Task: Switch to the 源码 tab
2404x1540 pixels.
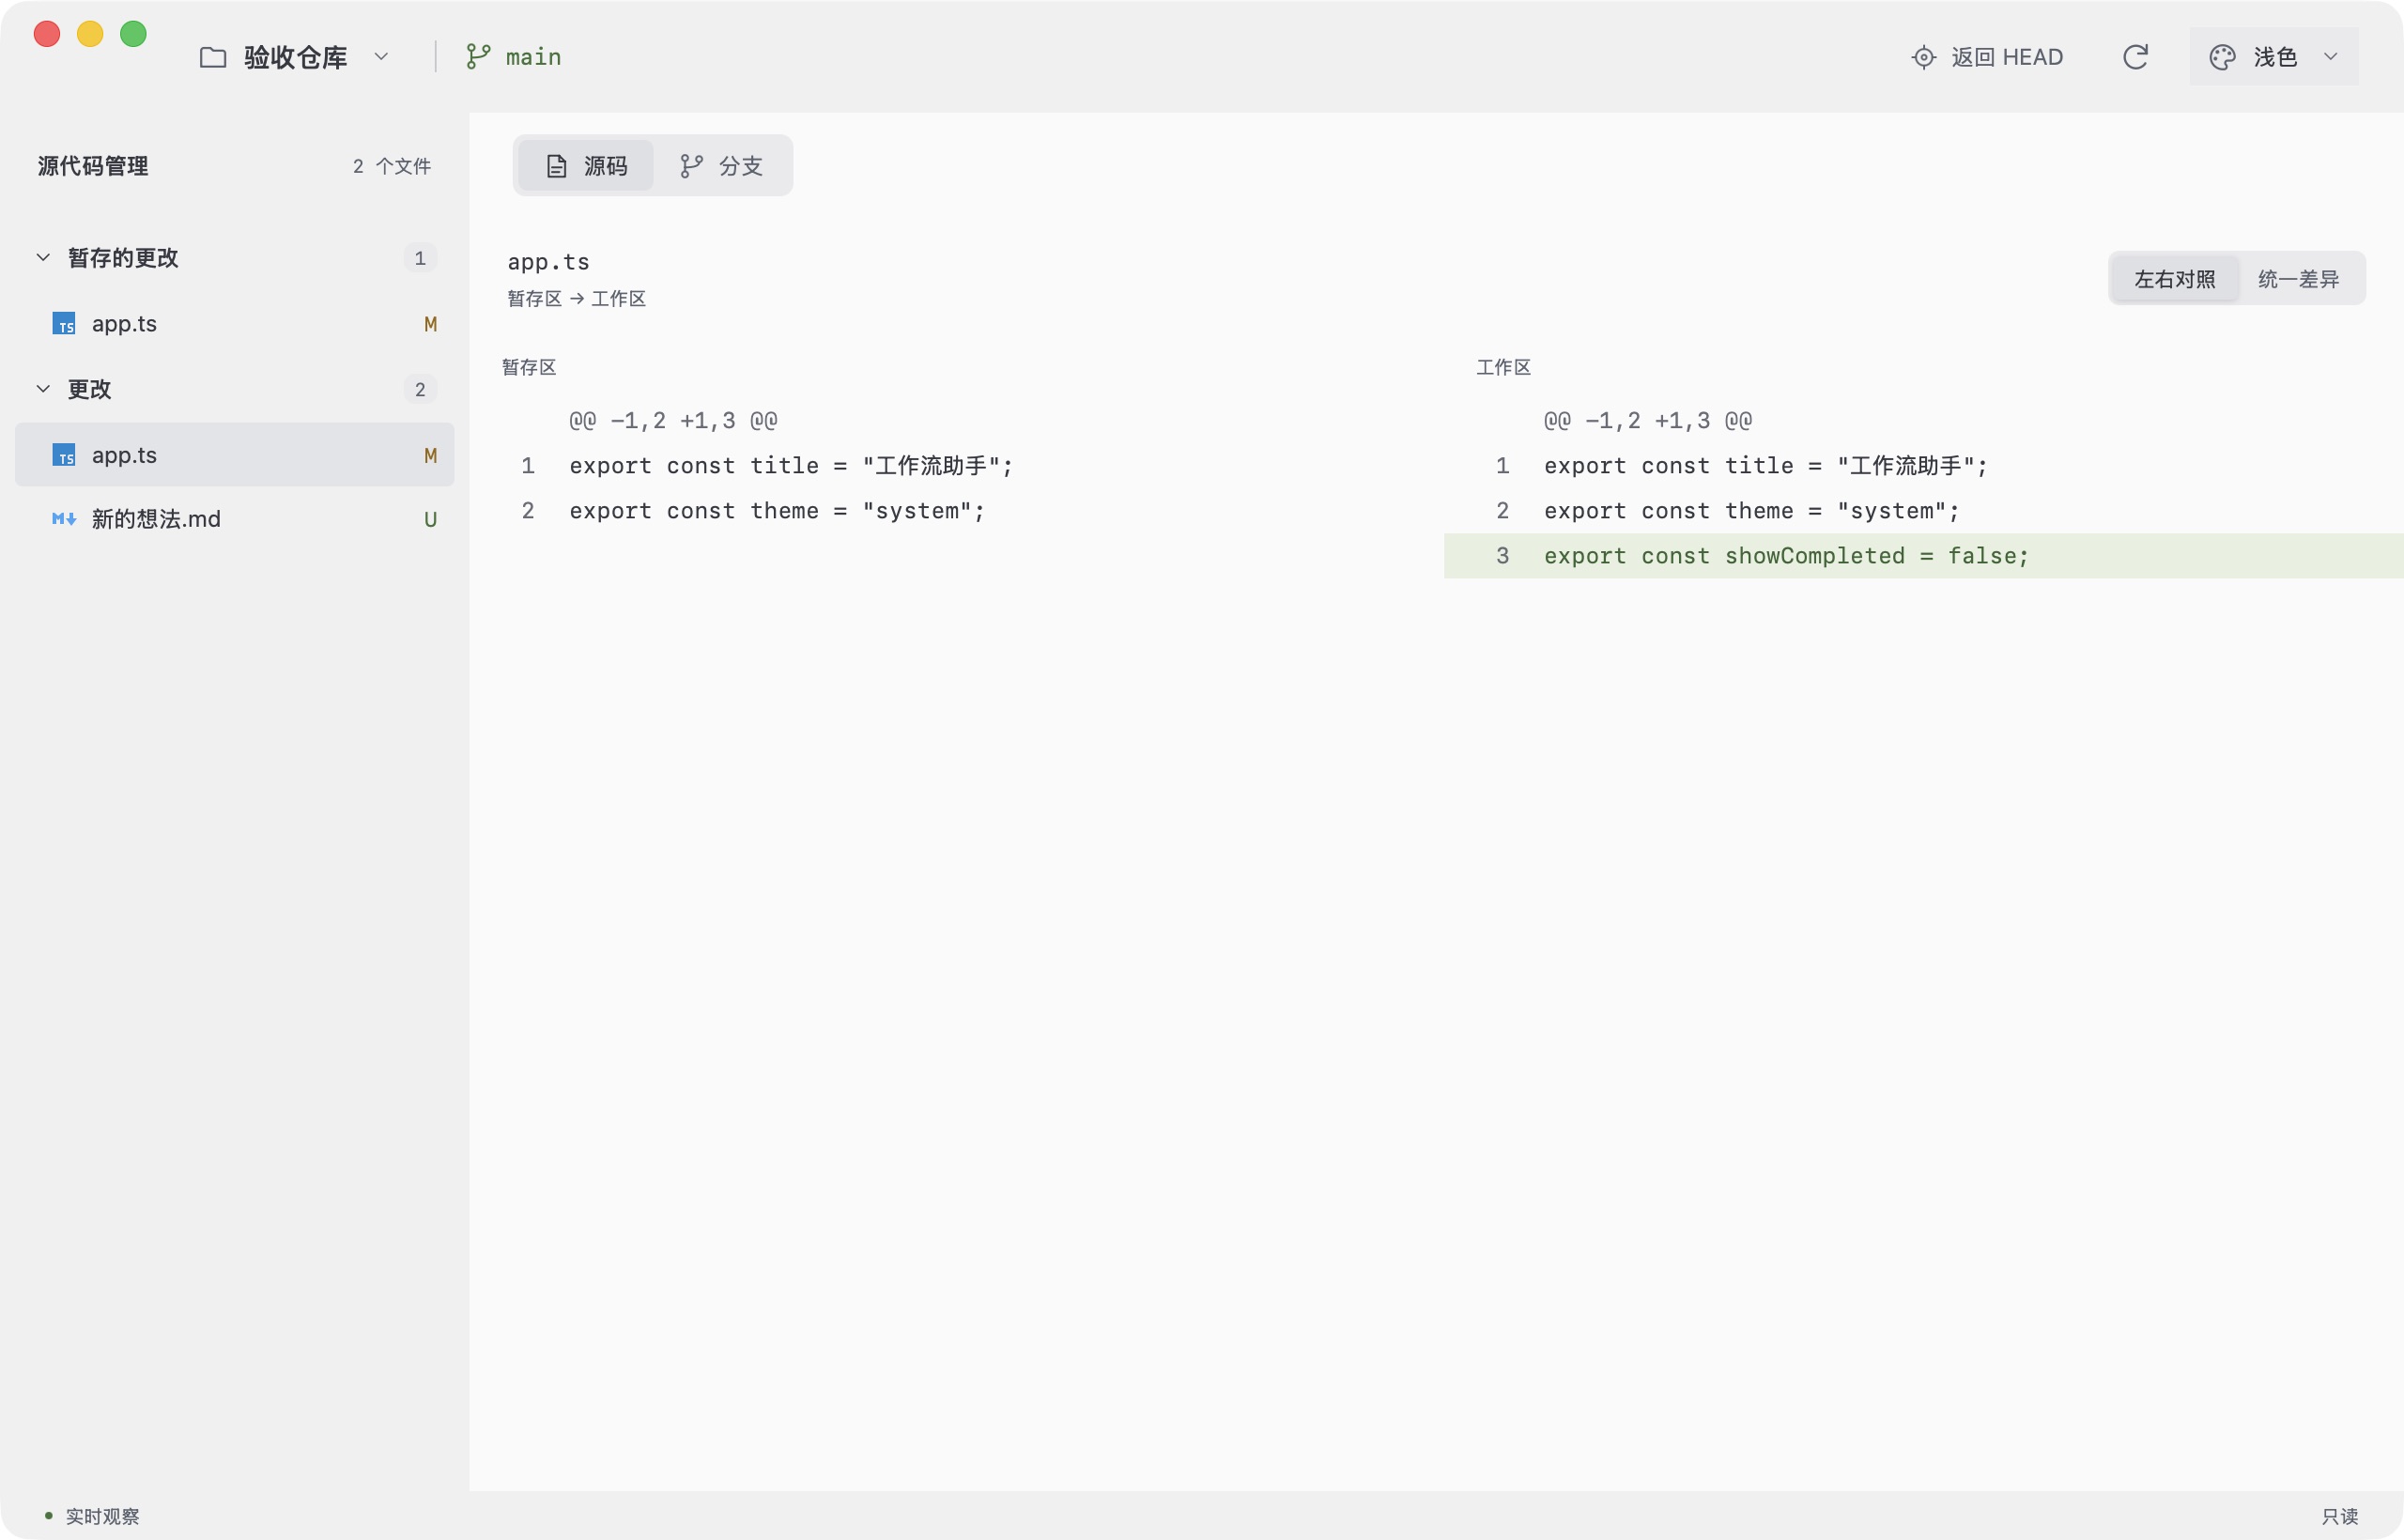Action: [x=586, y=166]
